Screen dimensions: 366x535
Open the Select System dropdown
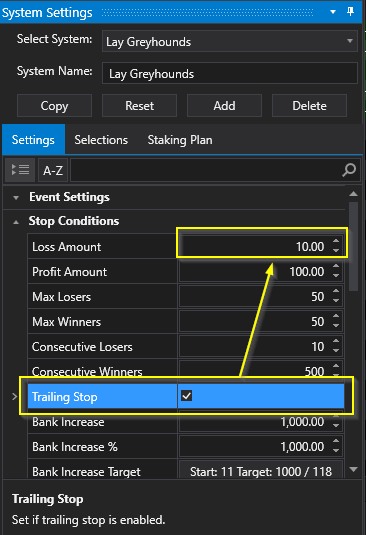coord(230,41)
